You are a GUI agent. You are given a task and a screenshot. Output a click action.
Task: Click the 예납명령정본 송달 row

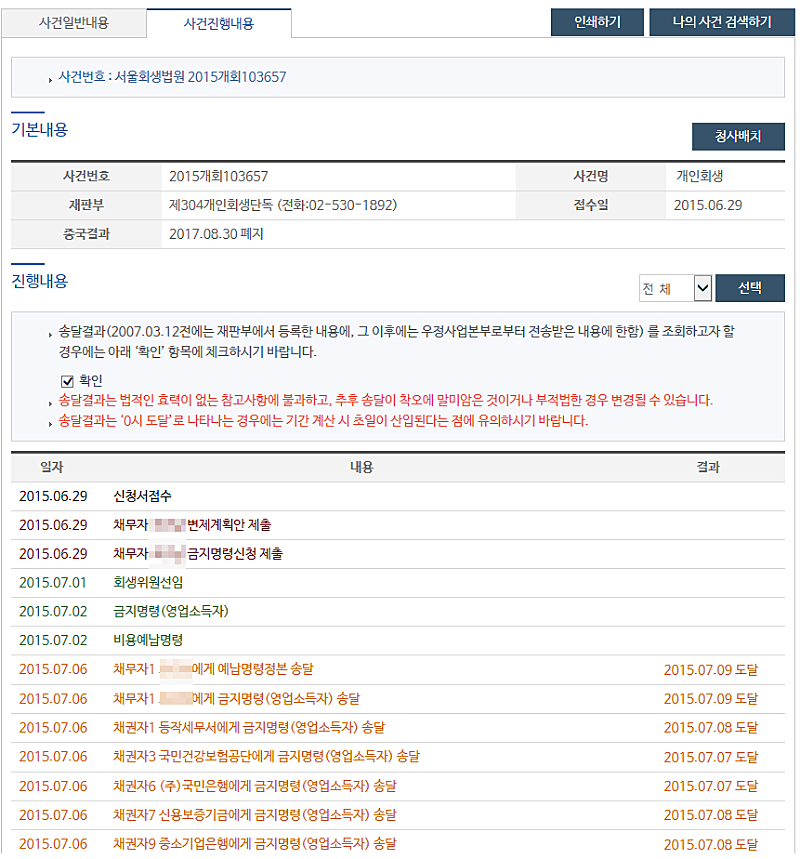tap(398, 669)
